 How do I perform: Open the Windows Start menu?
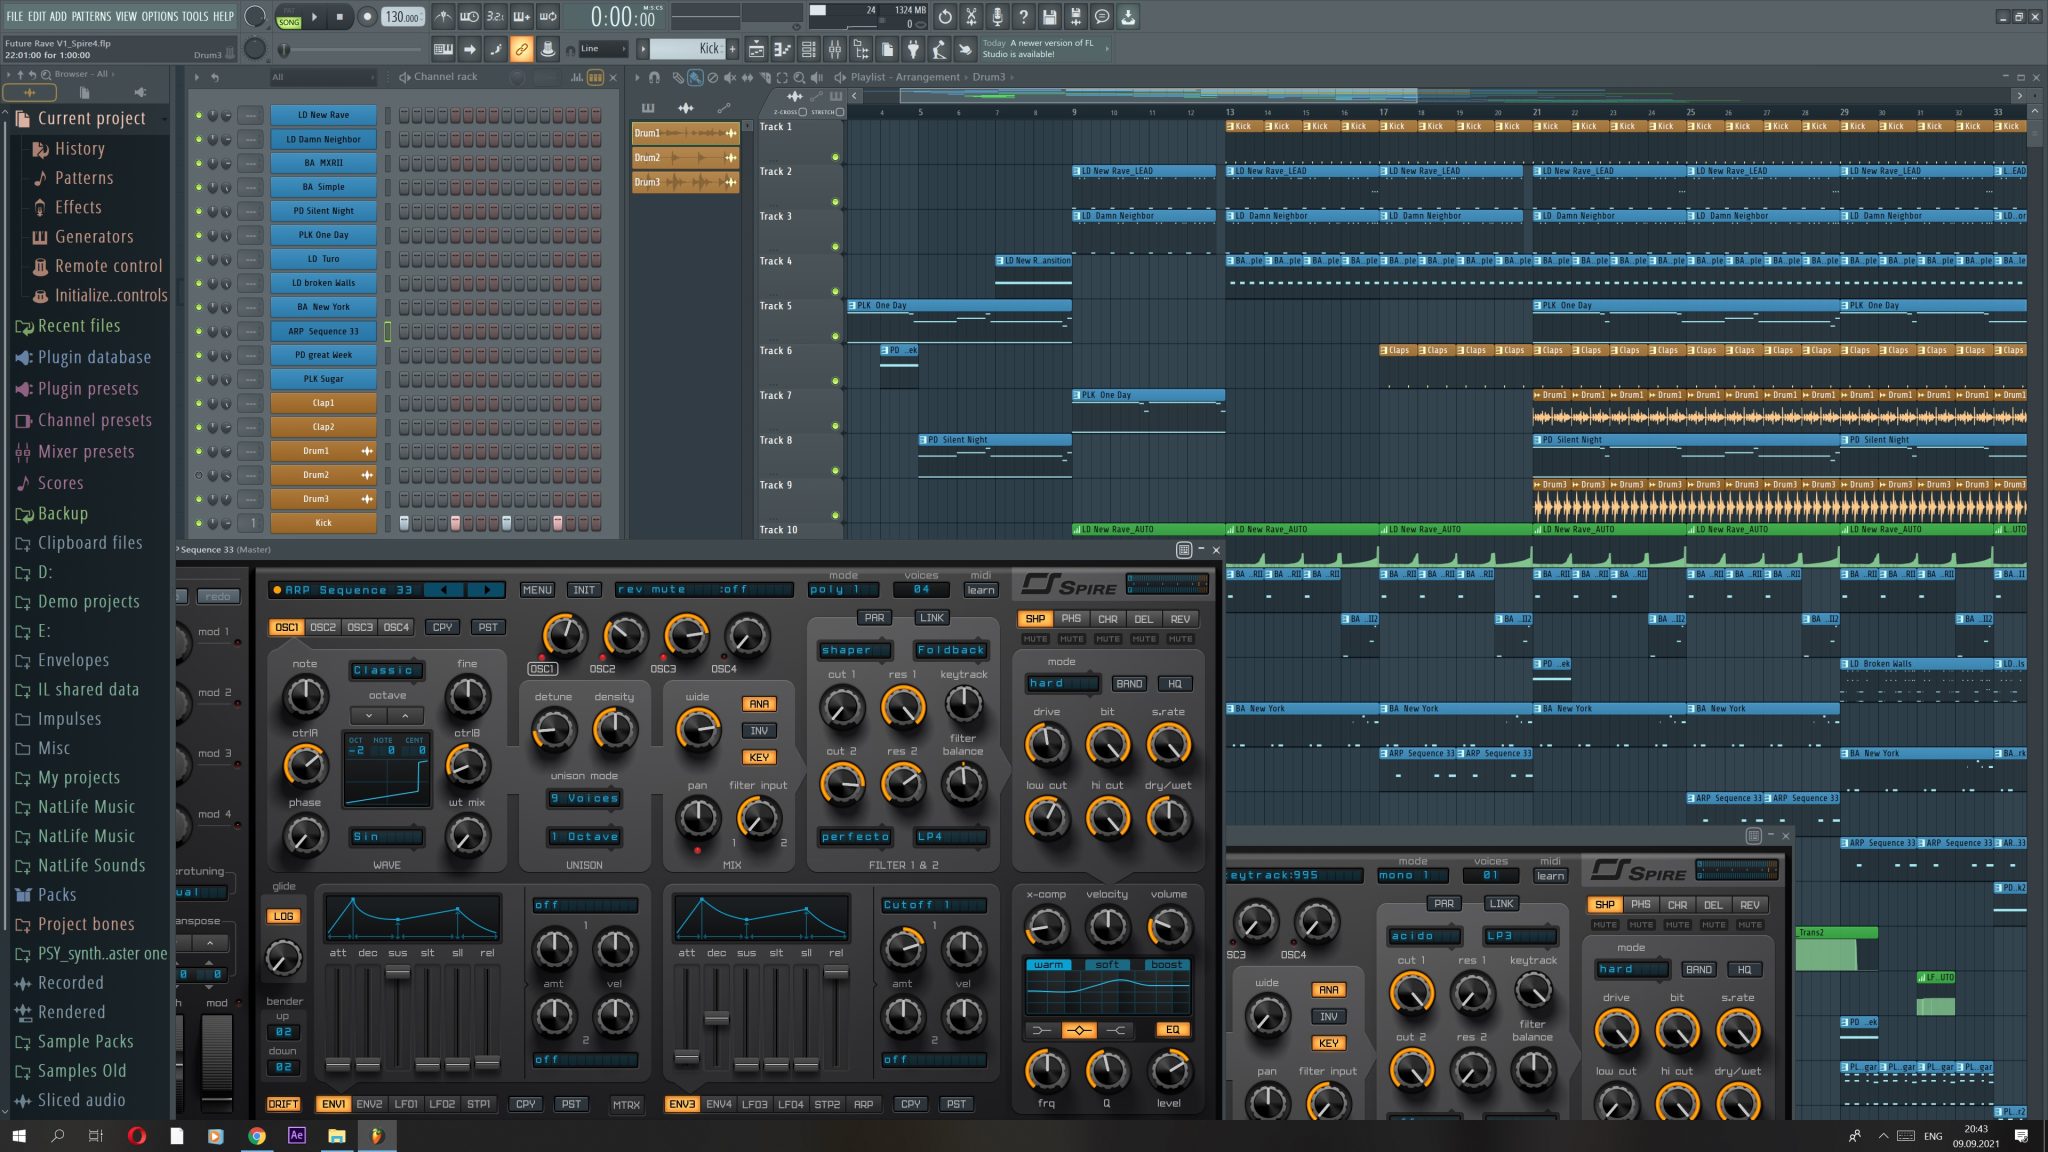18,1136
